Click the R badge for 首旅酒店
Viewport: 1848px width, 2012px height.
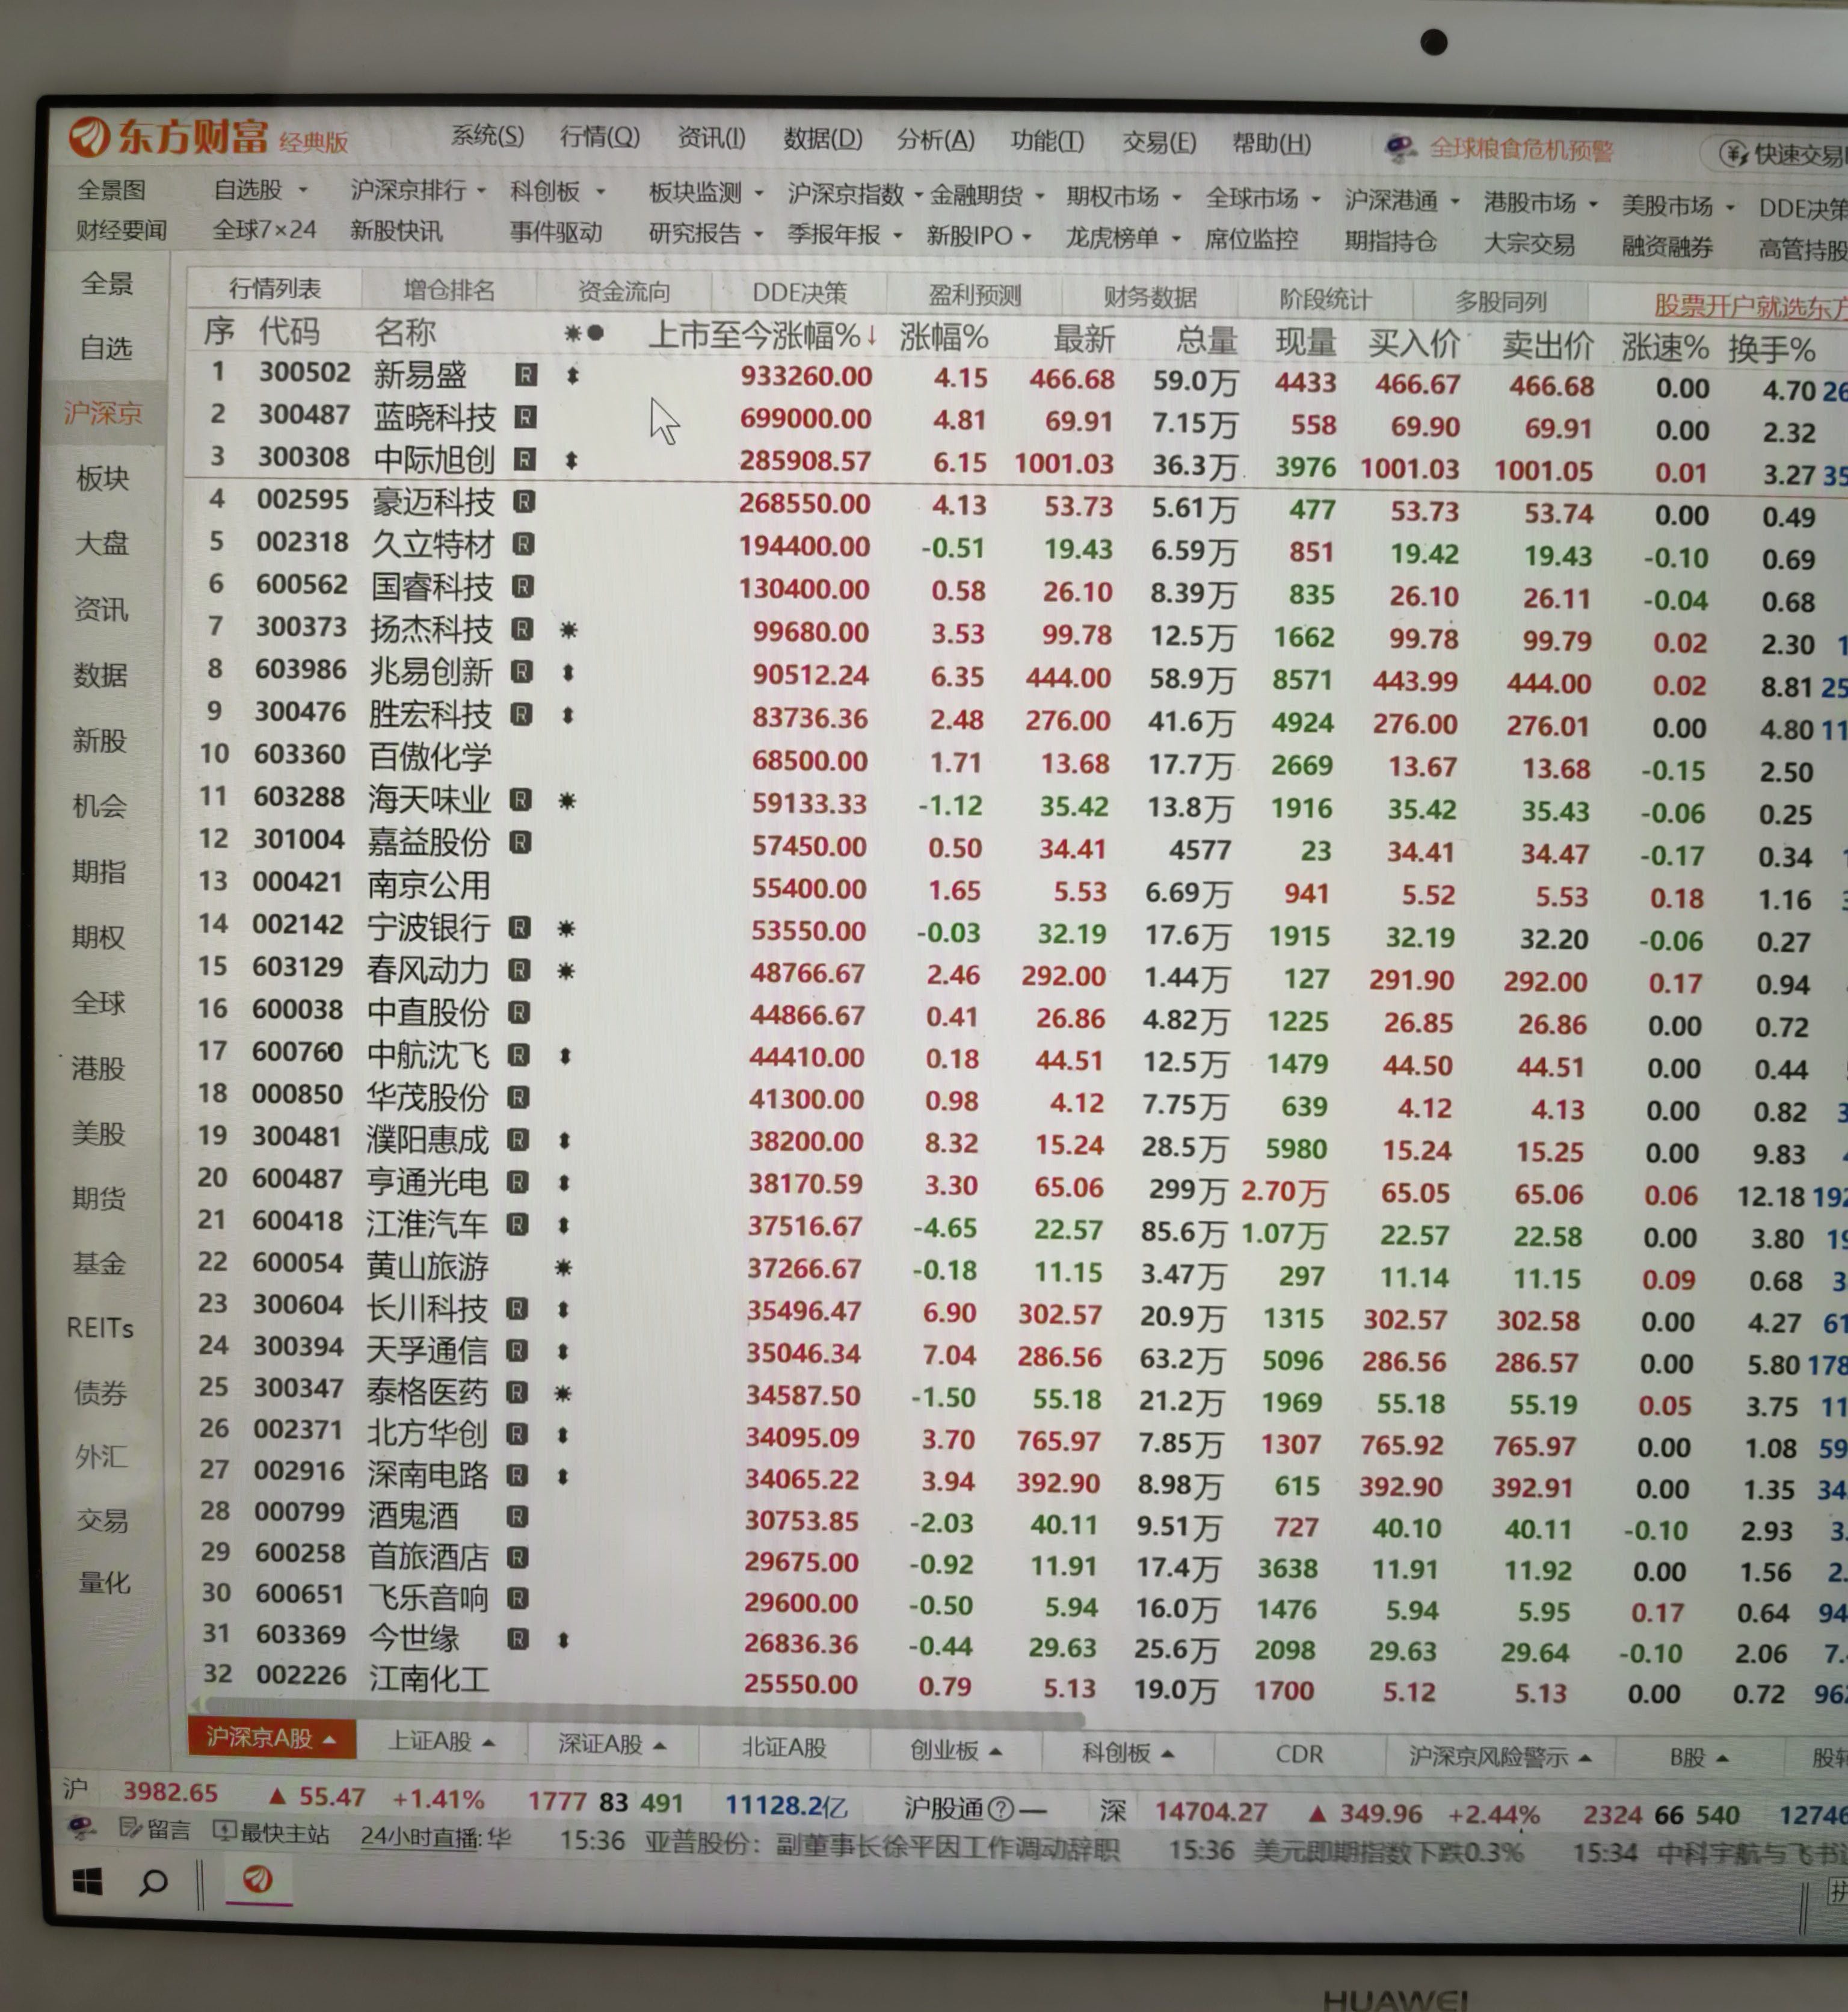tap(517, 1557)
